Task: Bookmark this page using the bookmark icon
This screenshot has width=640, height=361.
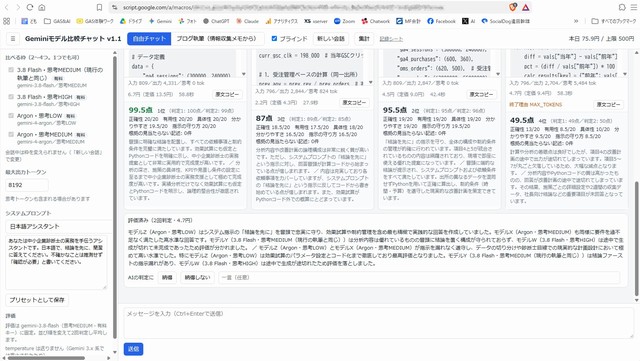Action: tap(99, 7)
